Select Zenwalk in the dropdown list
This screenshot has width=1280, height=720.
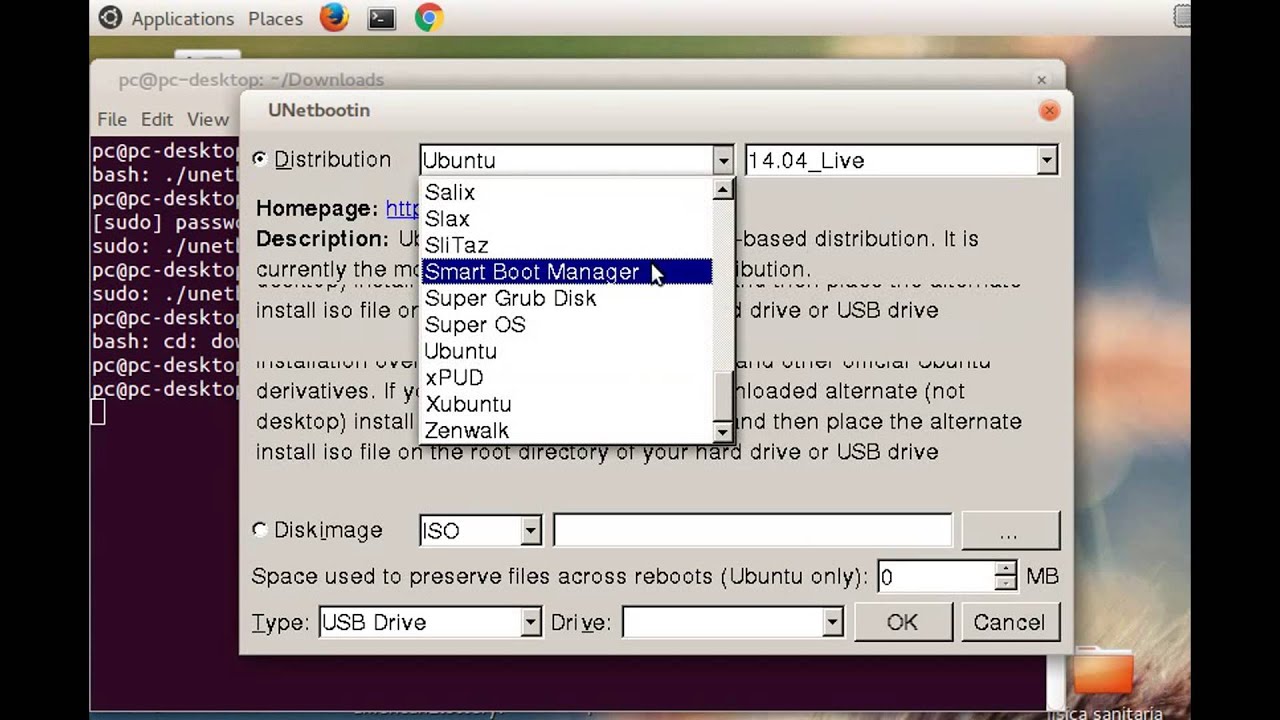(567, 431)
